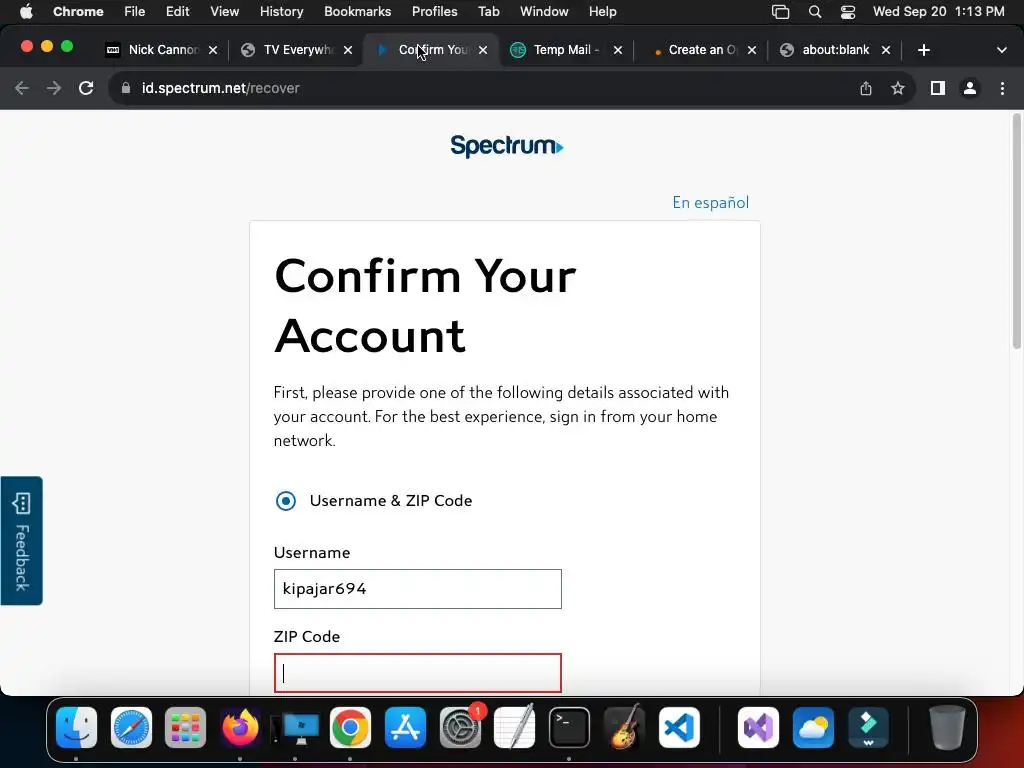The width and height of the screenshot is (1024, 768).
Task: Open the File menu
Action: (135, 12)
